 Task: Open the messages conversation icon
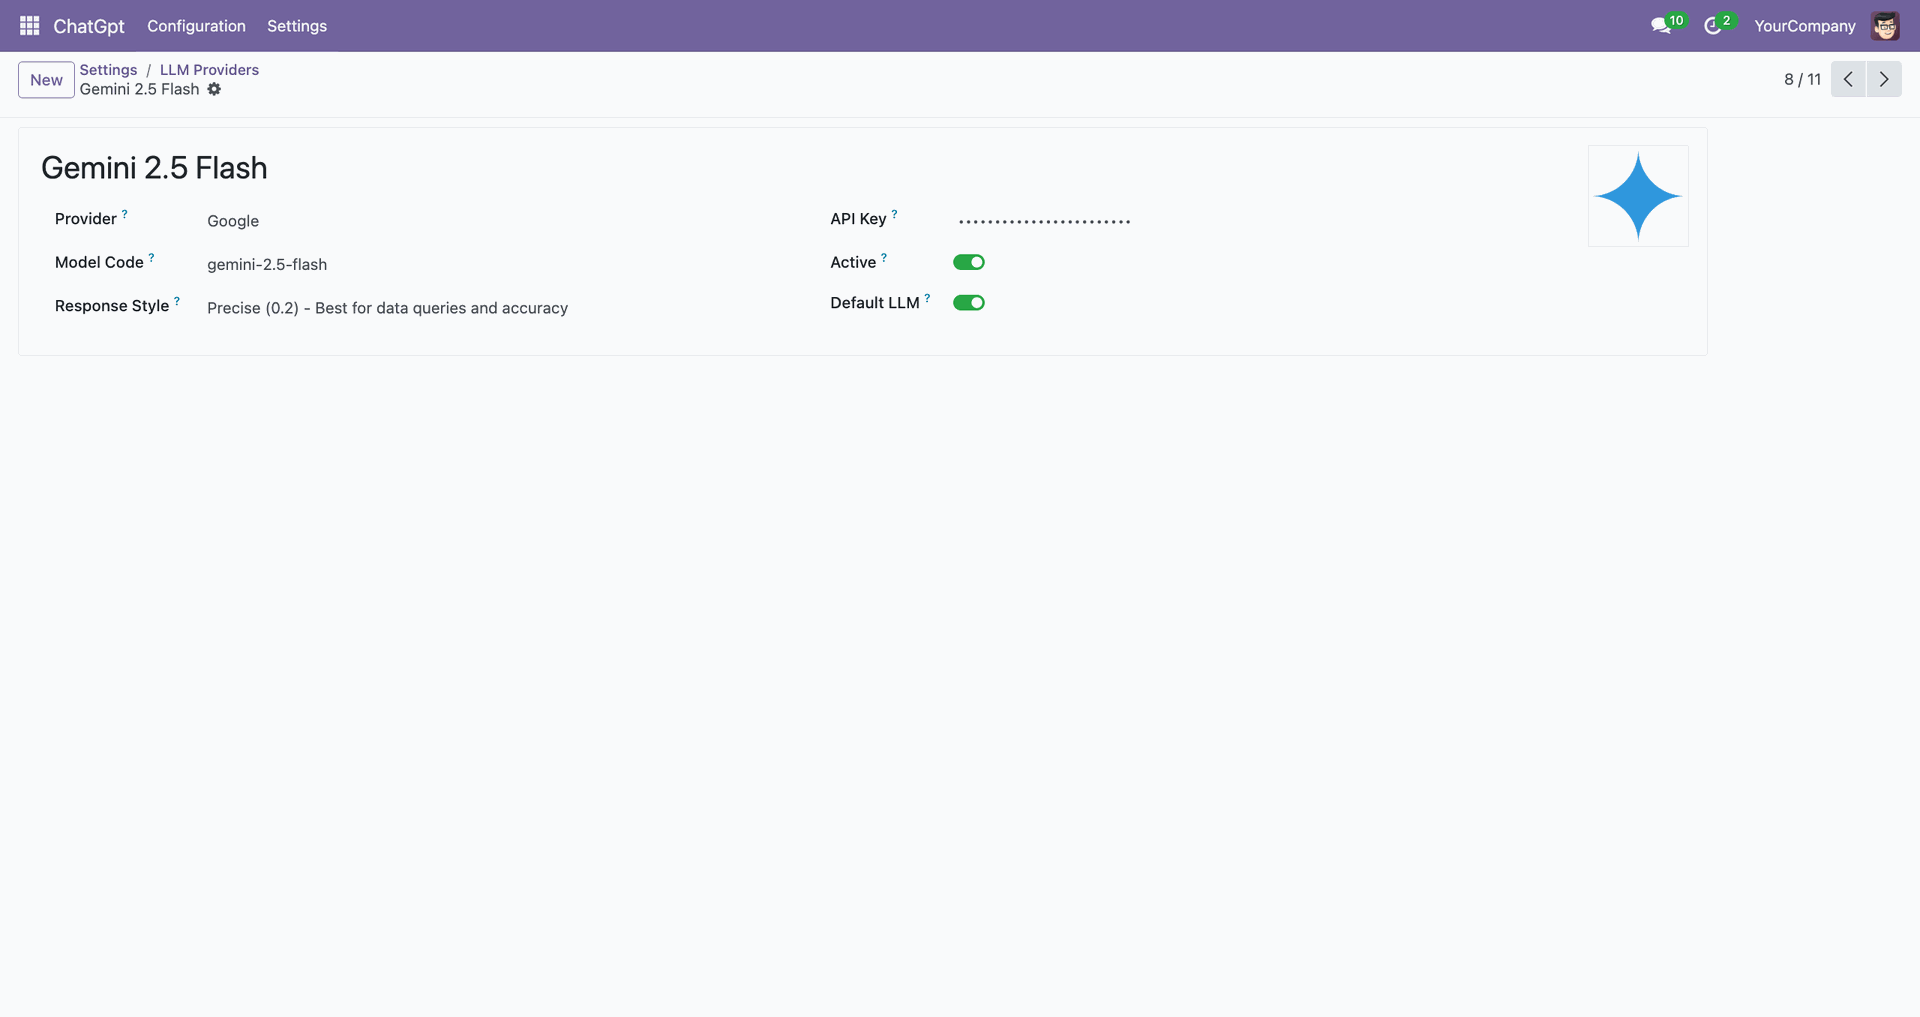pyautogui.click(x=1661, y=26)
